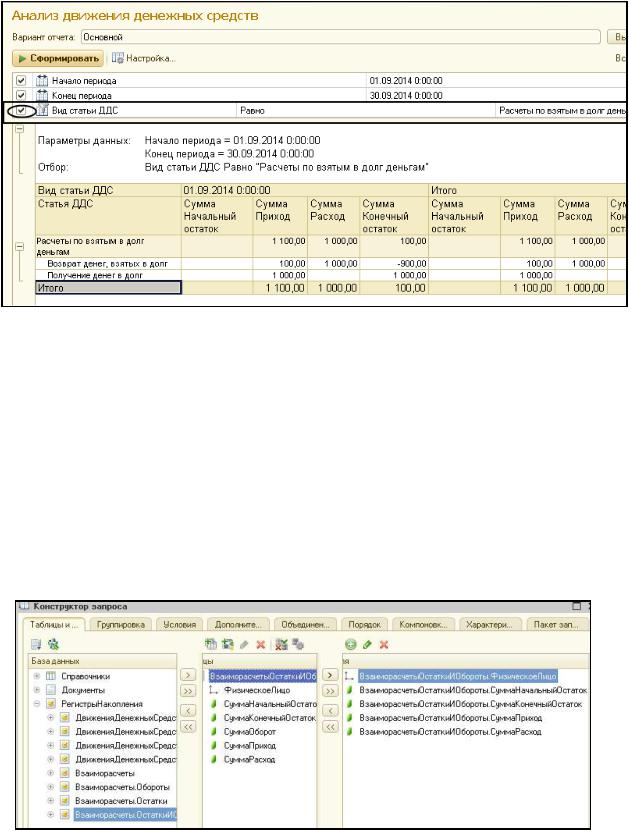The image size is (629, 831).
Task: Select ВзаиморасчетыОстаткиИОбороты.СуммаПриход in the fields list
Action: 450,718
